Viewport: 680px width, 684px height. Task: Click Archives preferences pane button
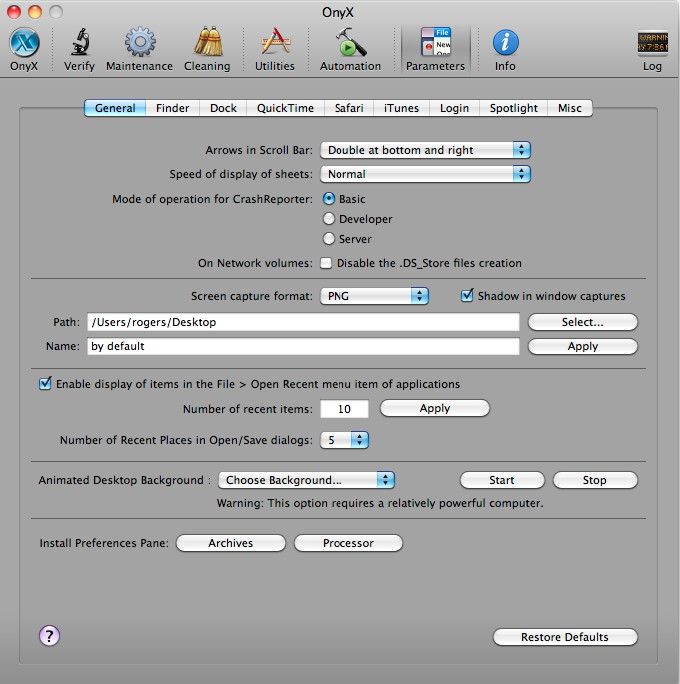[x=231, y=543]
